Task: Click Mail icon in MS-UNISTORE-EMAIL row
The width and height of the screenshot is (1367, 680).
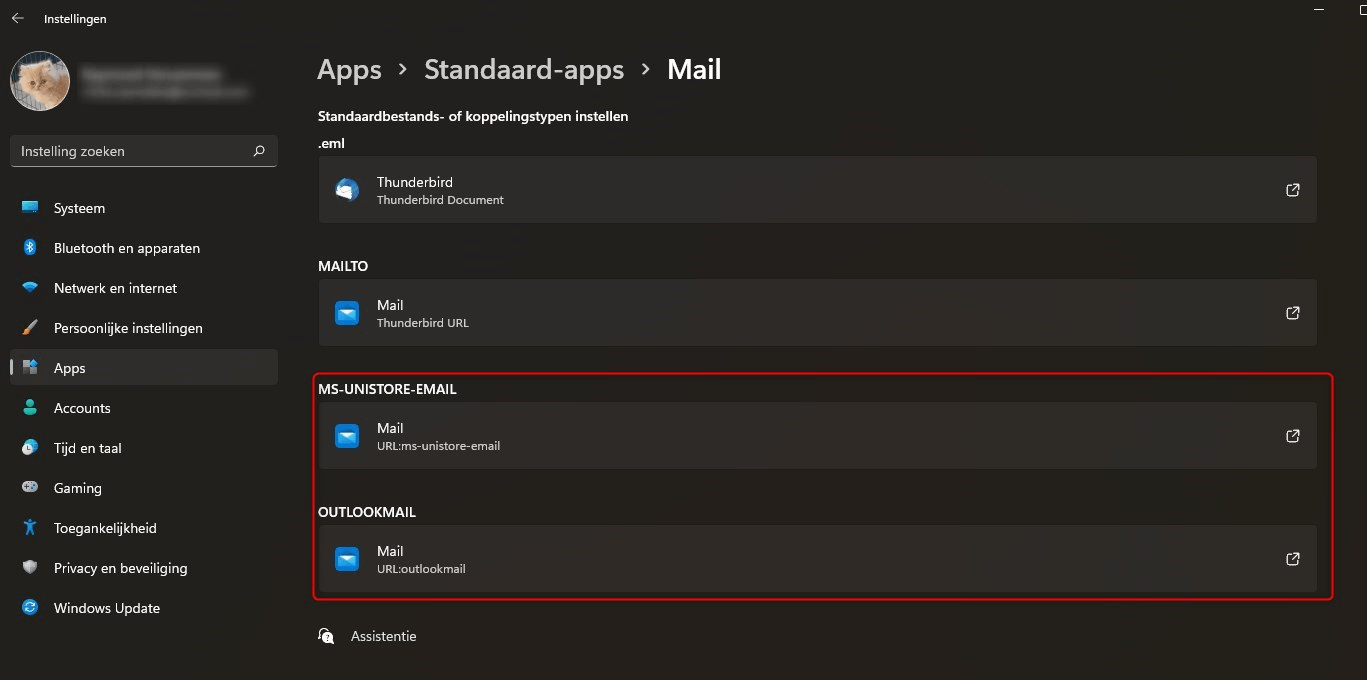Action: [x=347, y=436]
